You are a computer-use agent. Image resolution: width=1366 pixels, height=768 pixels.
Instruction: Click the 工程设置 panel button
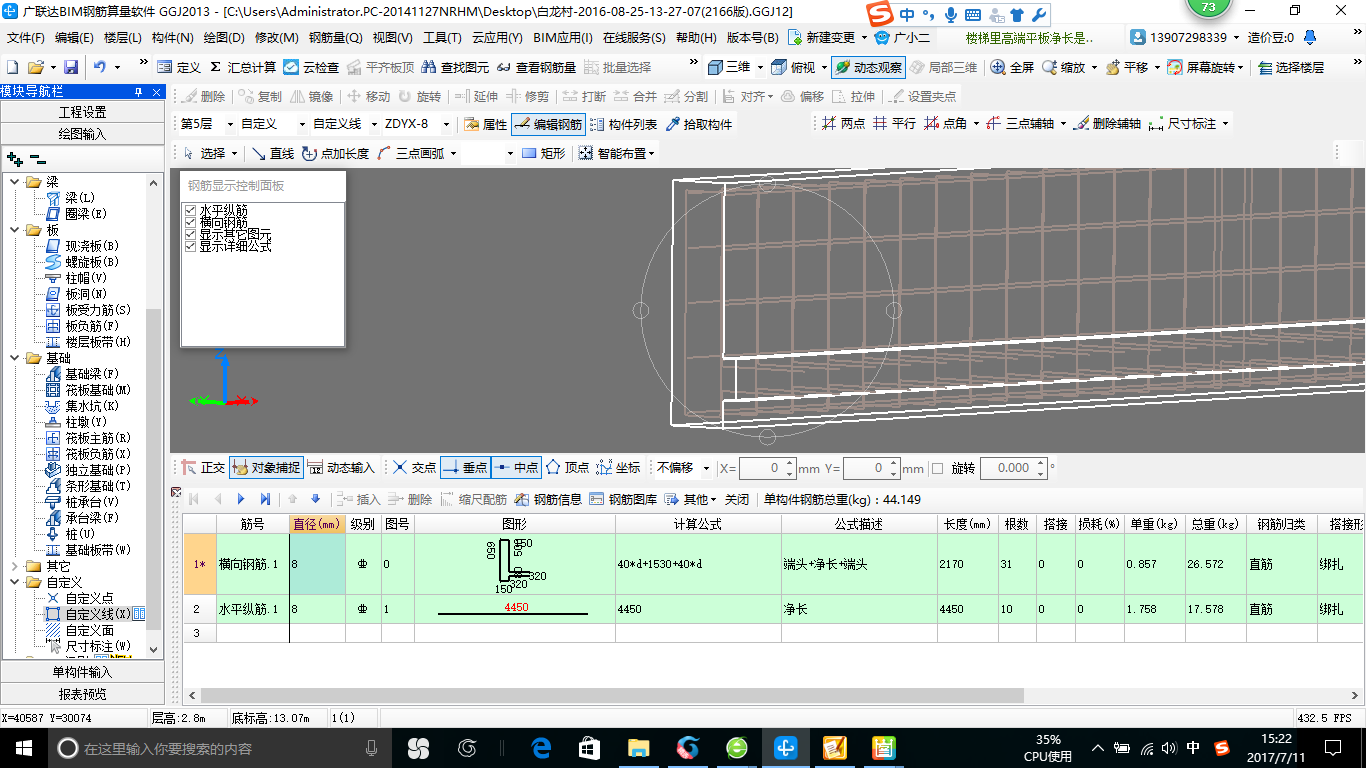point(82,112)
